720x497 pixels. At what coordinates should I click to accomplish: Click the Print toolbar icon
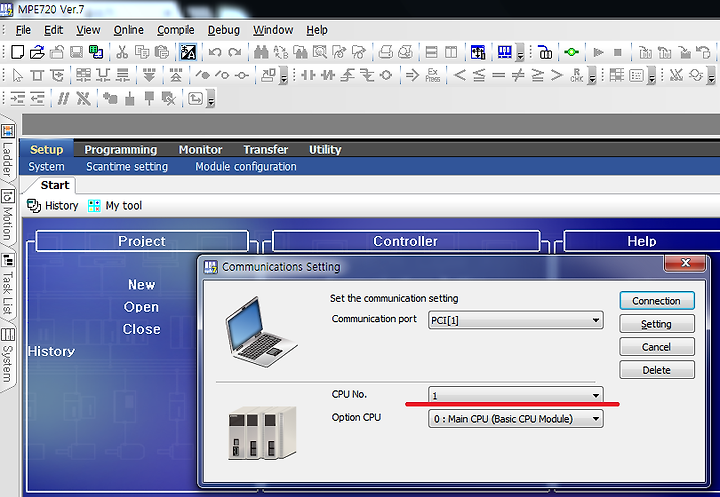pos(385,52)
